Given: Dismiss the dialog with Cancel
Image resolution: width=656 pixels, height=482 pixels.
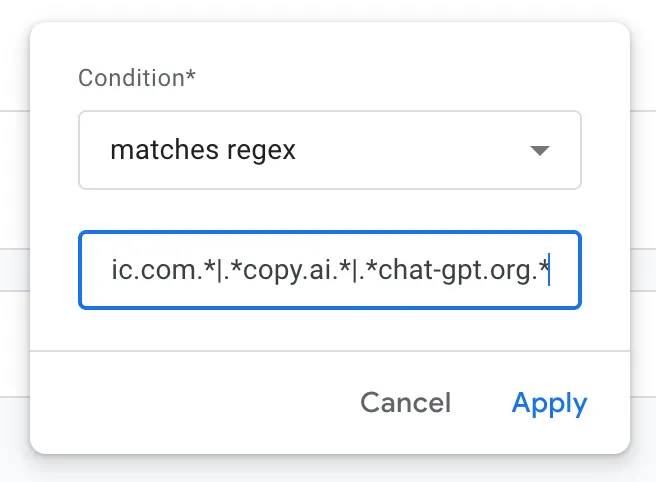Looking at the screenshot, I should pyautogui.click(x=406, y=403).
